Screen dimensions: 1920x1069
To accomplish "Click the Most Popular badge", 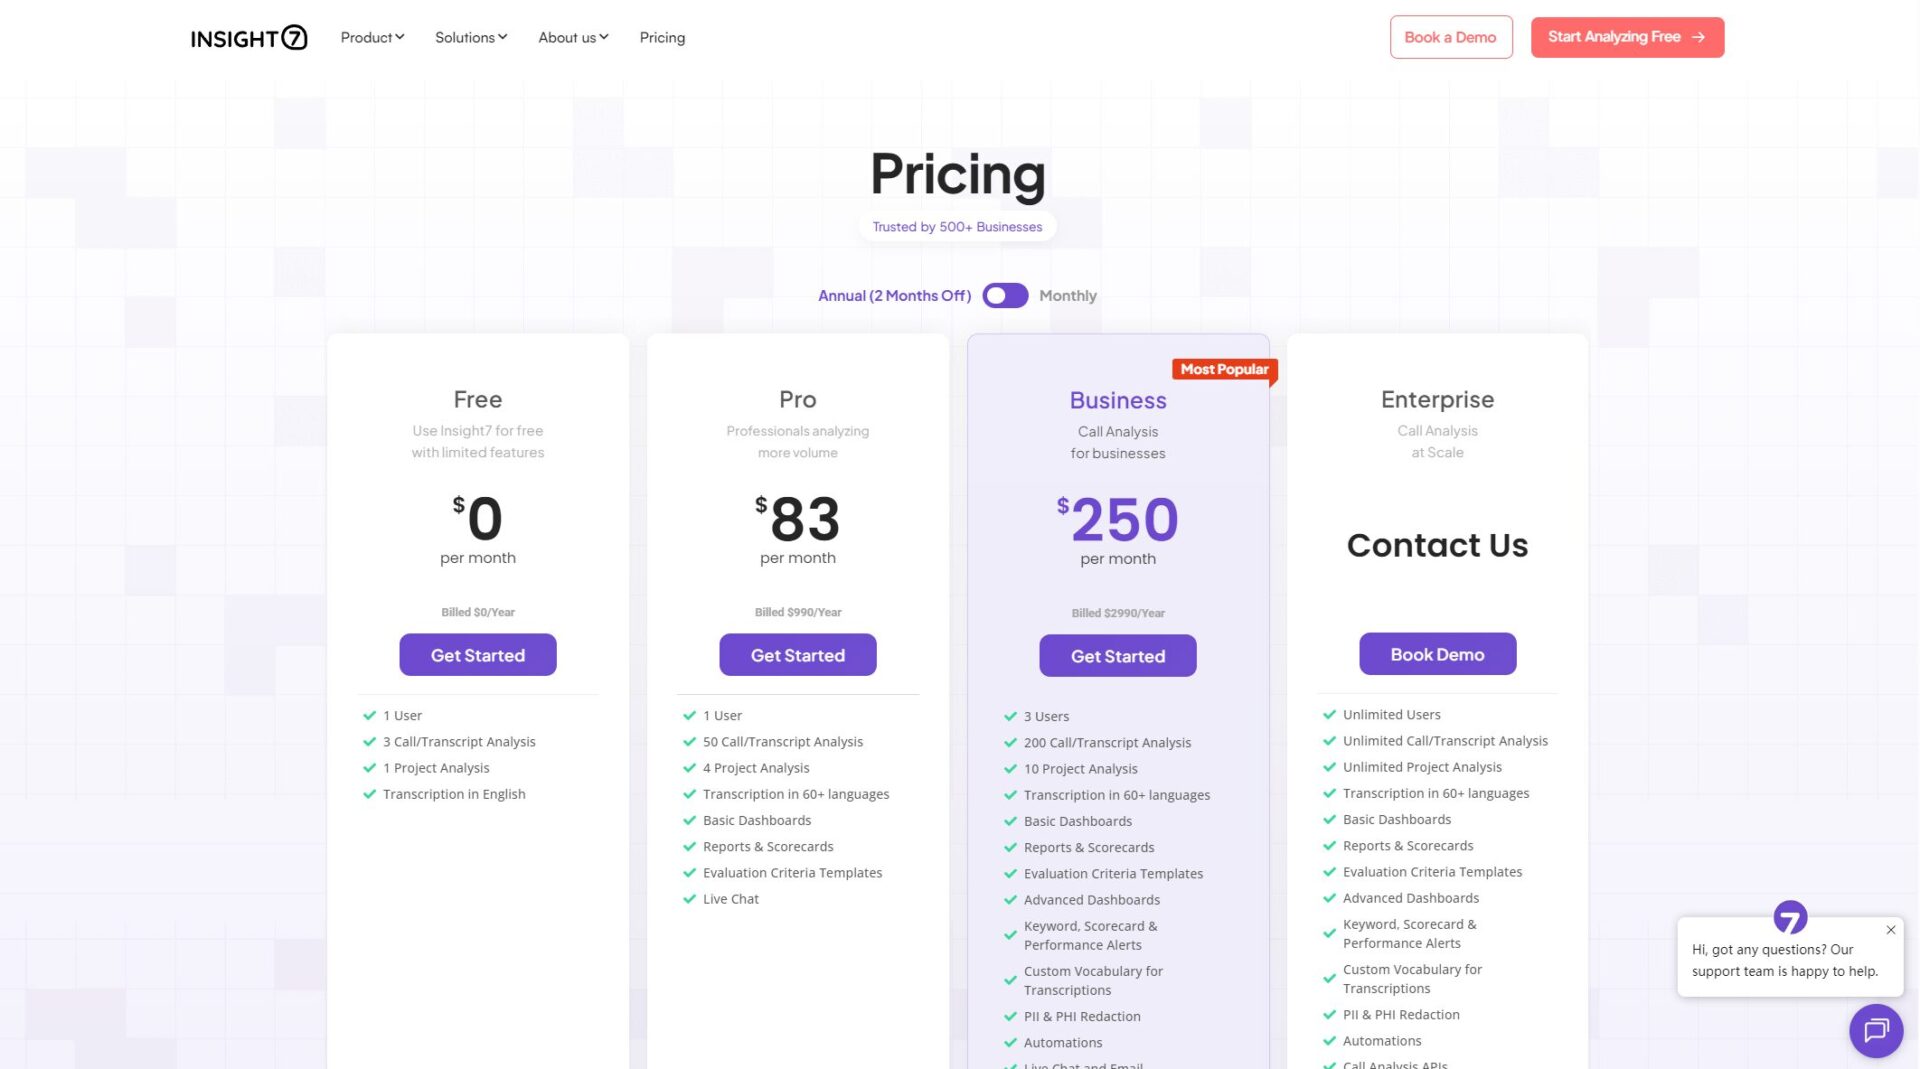I will click(1224, 369).
